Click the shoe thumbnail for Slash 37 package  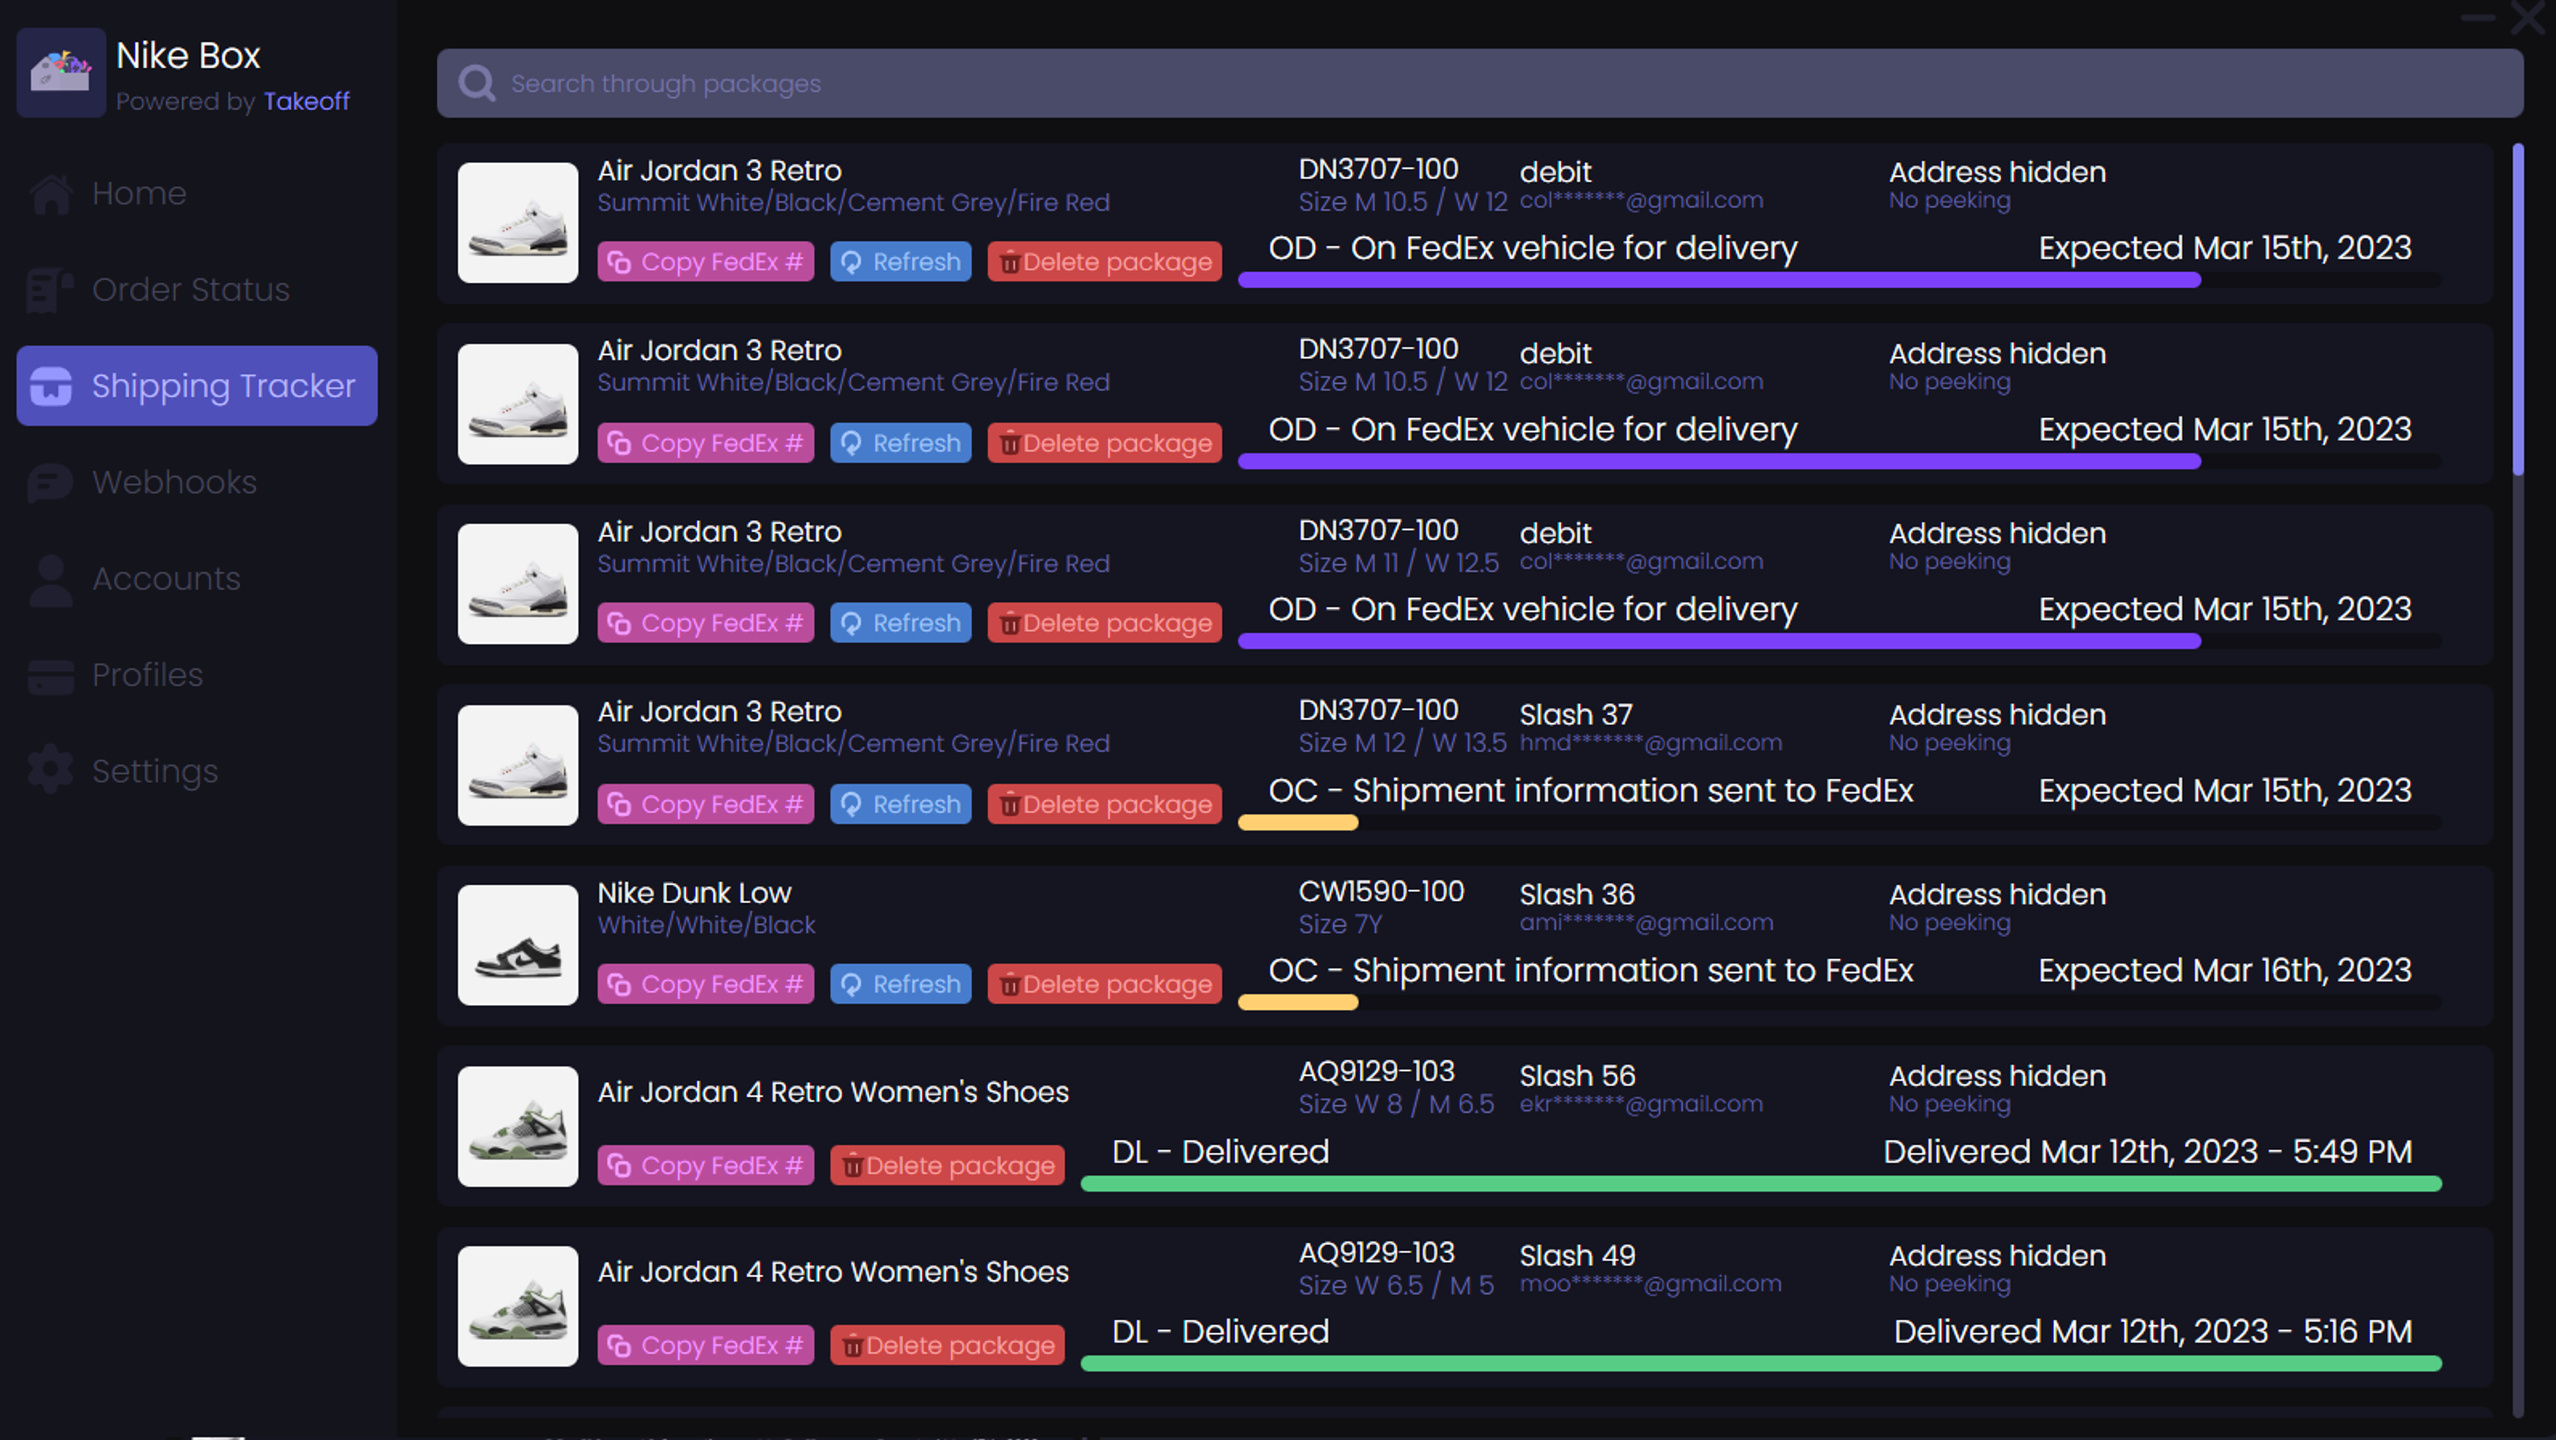[x=518, y=765]
